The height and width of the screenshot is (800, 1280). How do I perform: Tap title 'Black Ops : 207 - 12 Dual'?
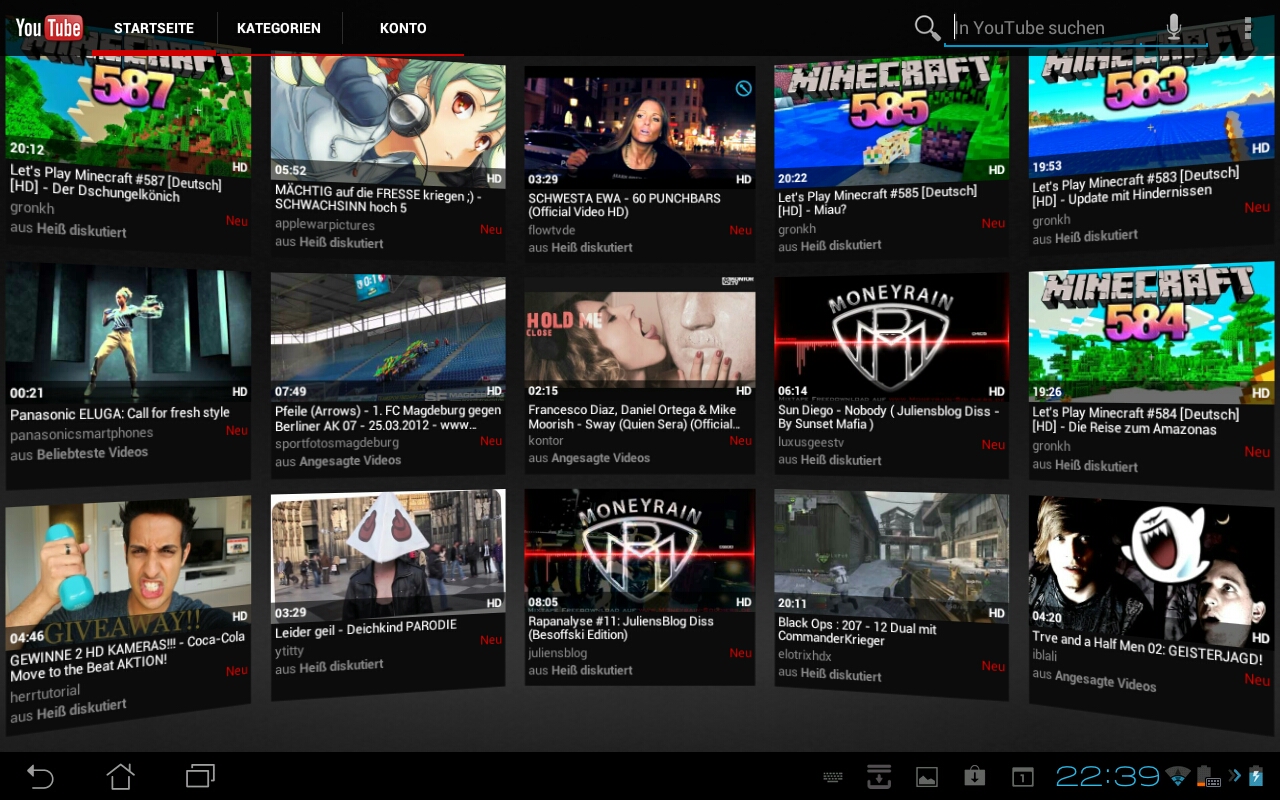pos(857,630)
